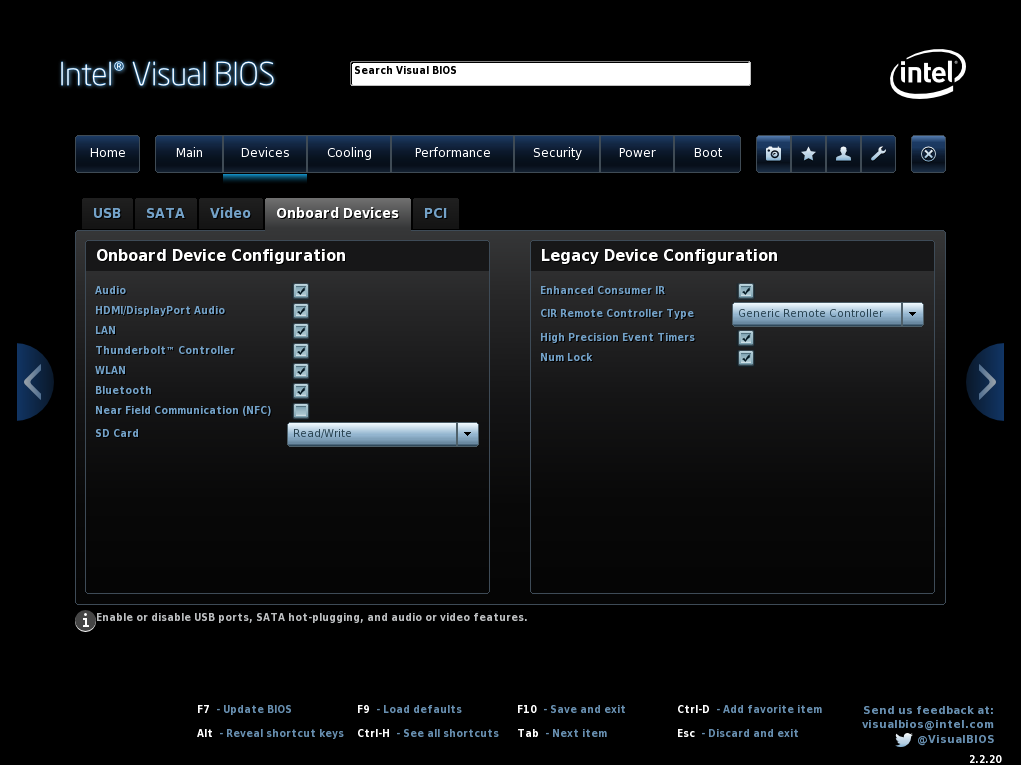Screen dimensions: 1021x765
Task: Switch to the Power menu
Action: tap(637, 154)
